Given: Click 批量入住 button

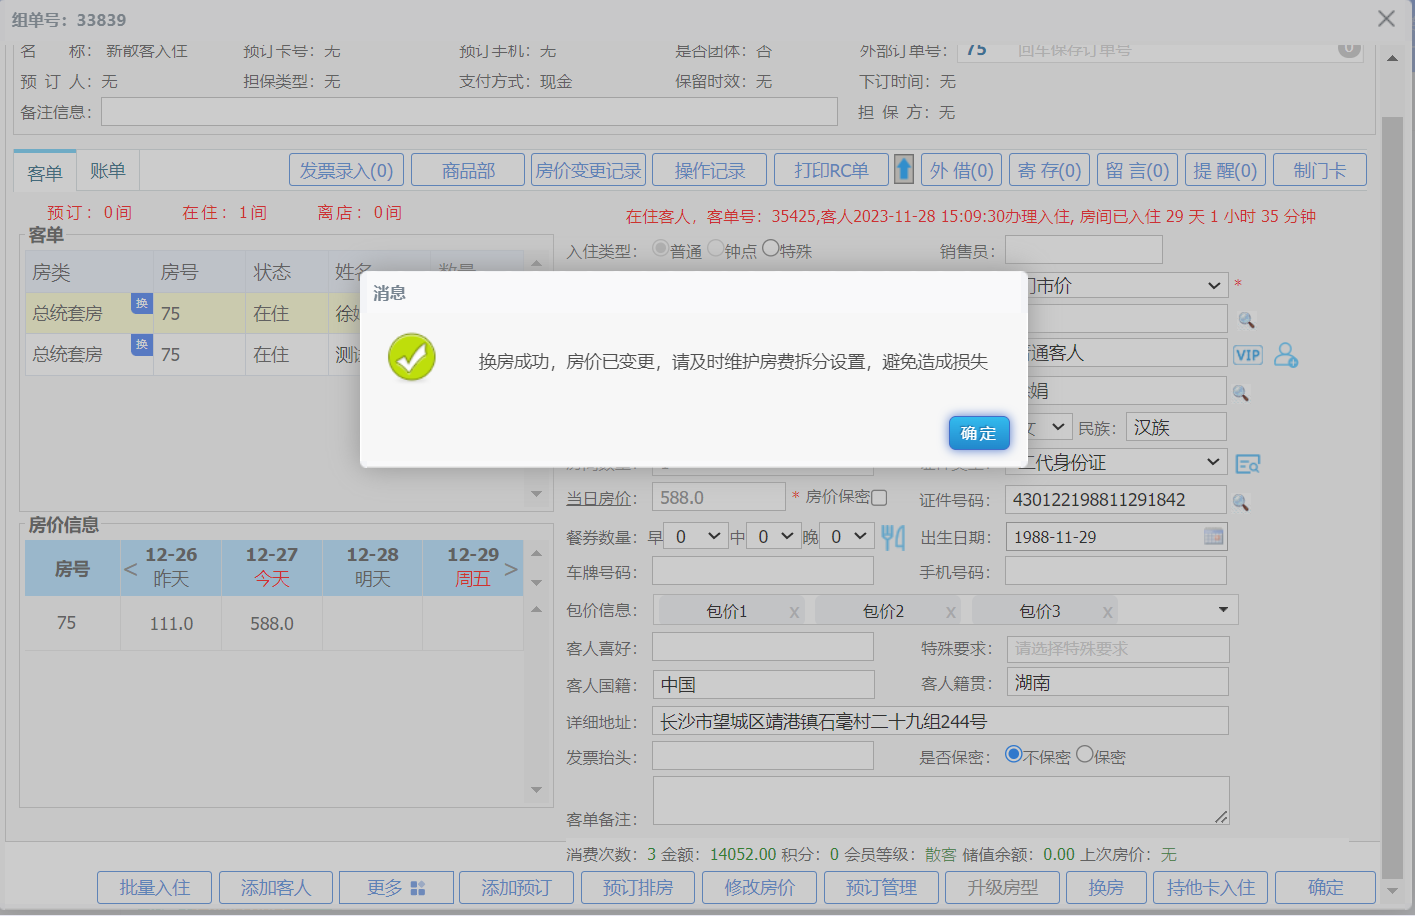Looking at the screenshot, I should tap(155, 888).
